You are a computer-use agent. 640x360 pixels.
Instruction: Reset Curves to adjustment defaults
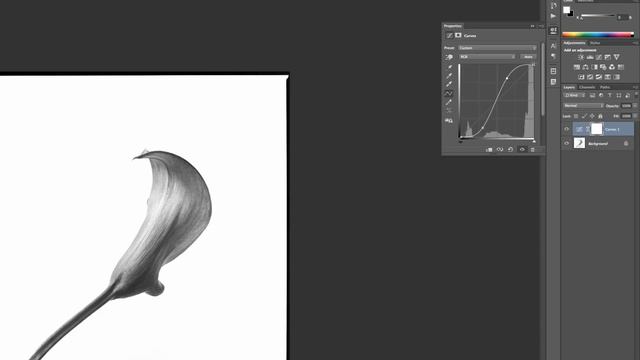click(511, 150)
